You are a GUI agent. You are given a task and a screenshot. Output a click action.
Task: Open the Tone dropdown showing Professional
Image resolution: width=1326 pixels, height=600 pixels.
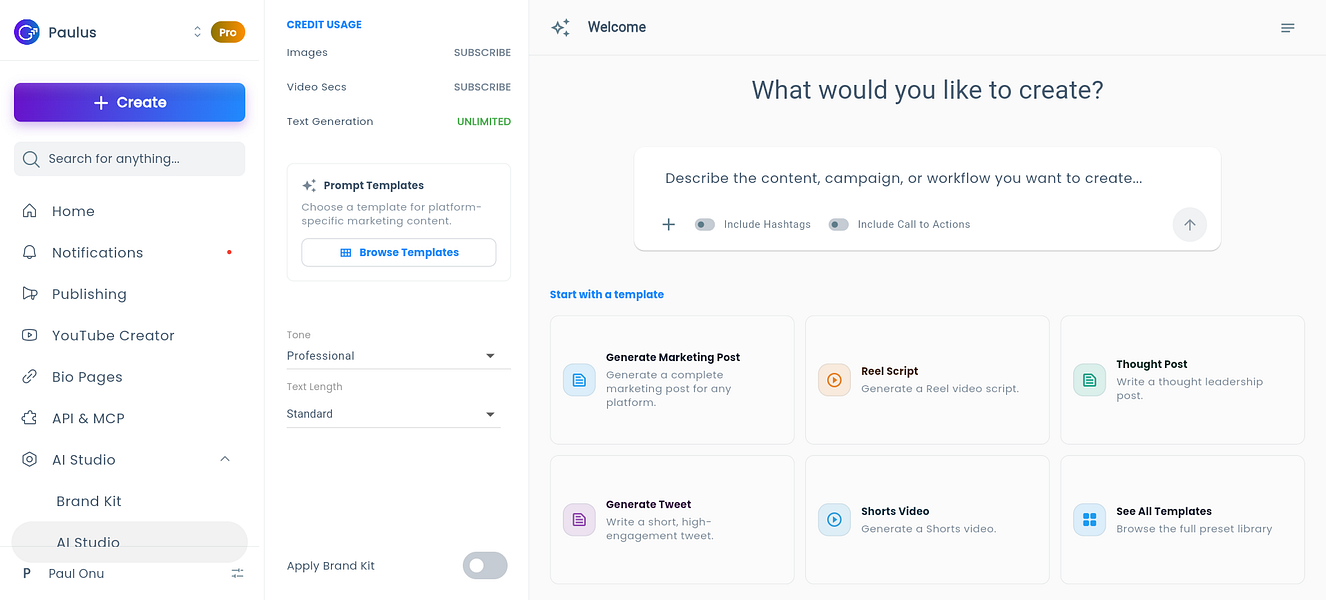click(398, 356)
